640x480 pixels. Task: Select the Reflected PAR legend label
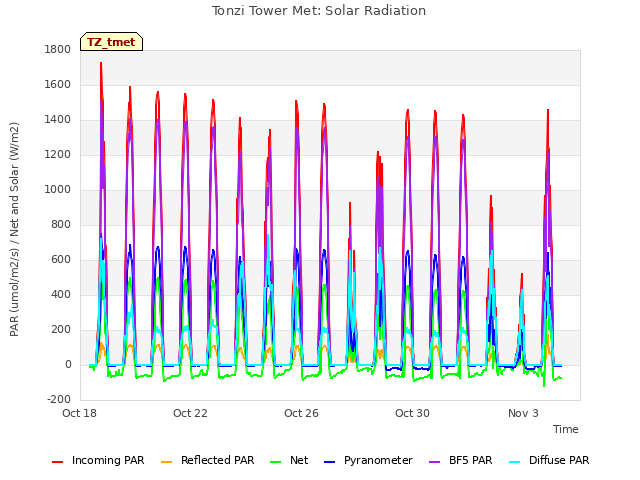pos(218,460)
